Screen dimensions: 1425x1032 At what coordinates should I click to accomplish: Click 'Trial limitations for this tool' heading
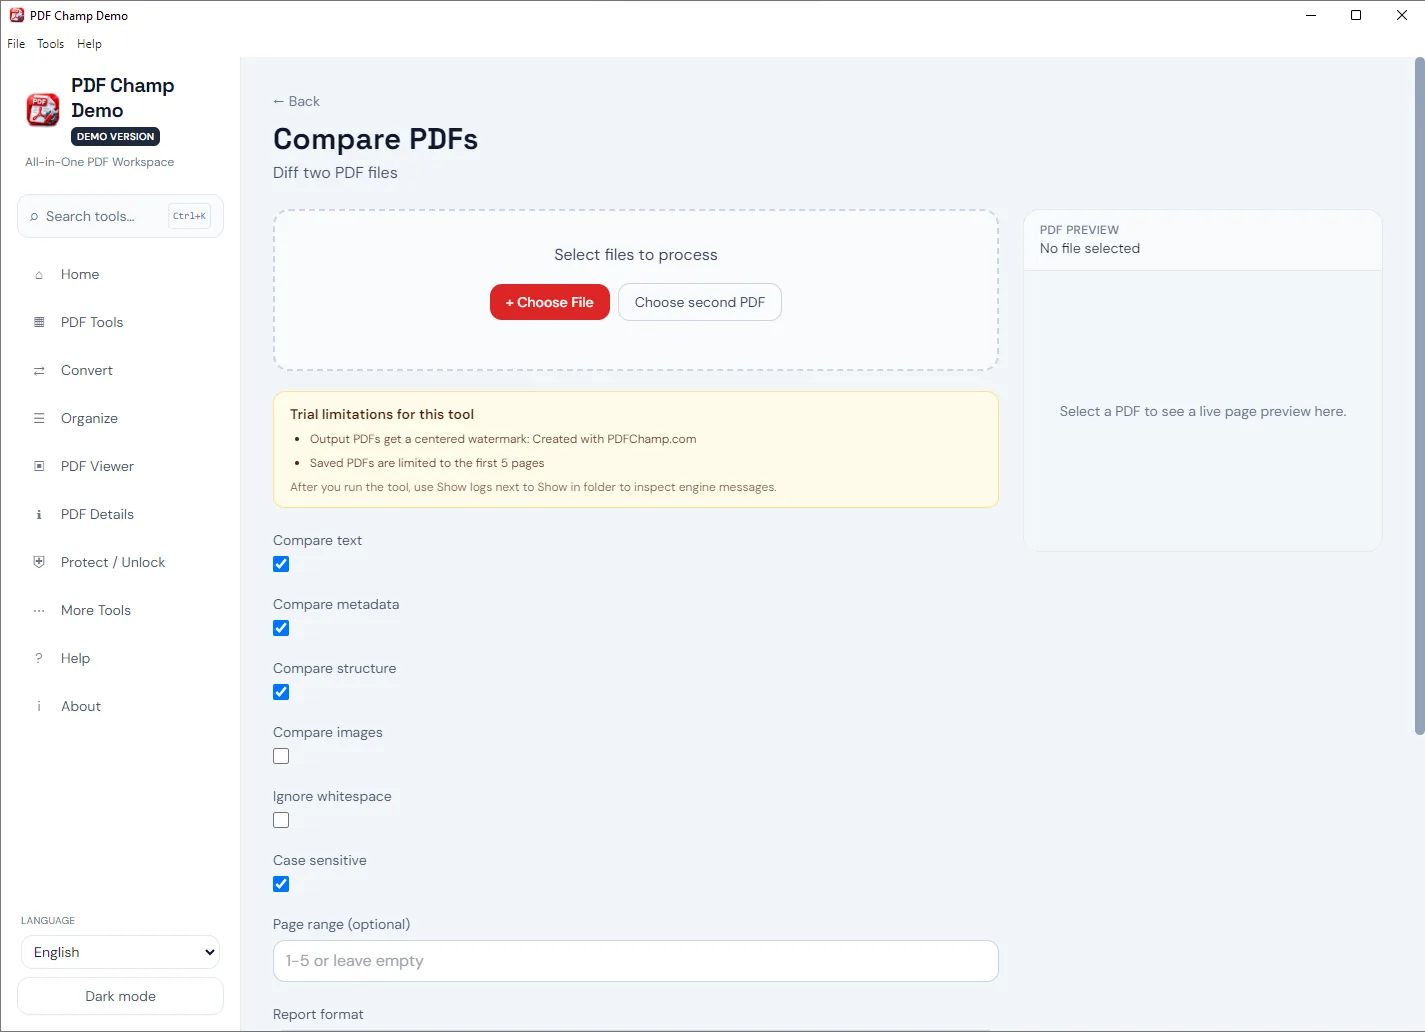coord(382,414)
